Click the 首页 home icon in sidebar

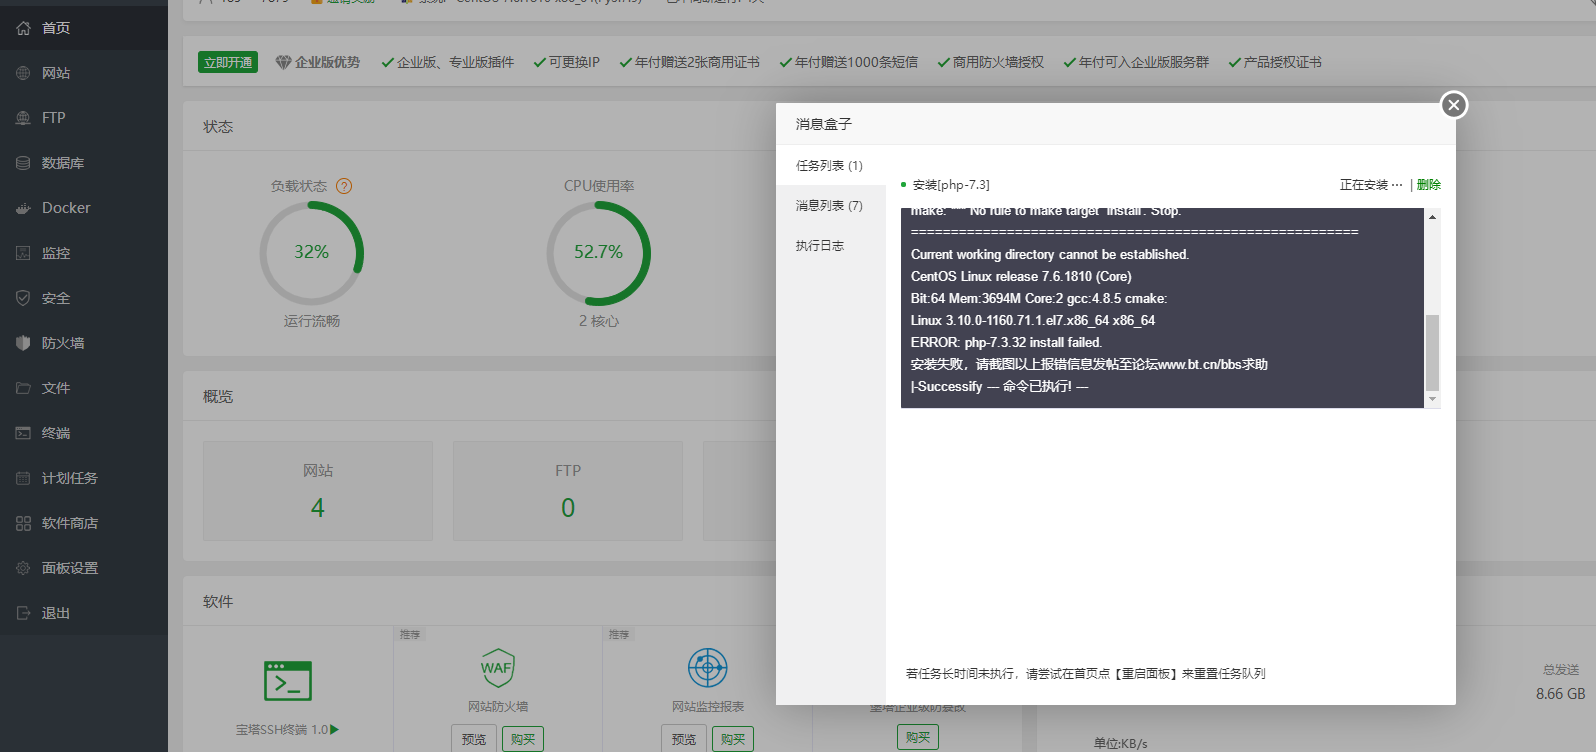(x=24, y=28)
